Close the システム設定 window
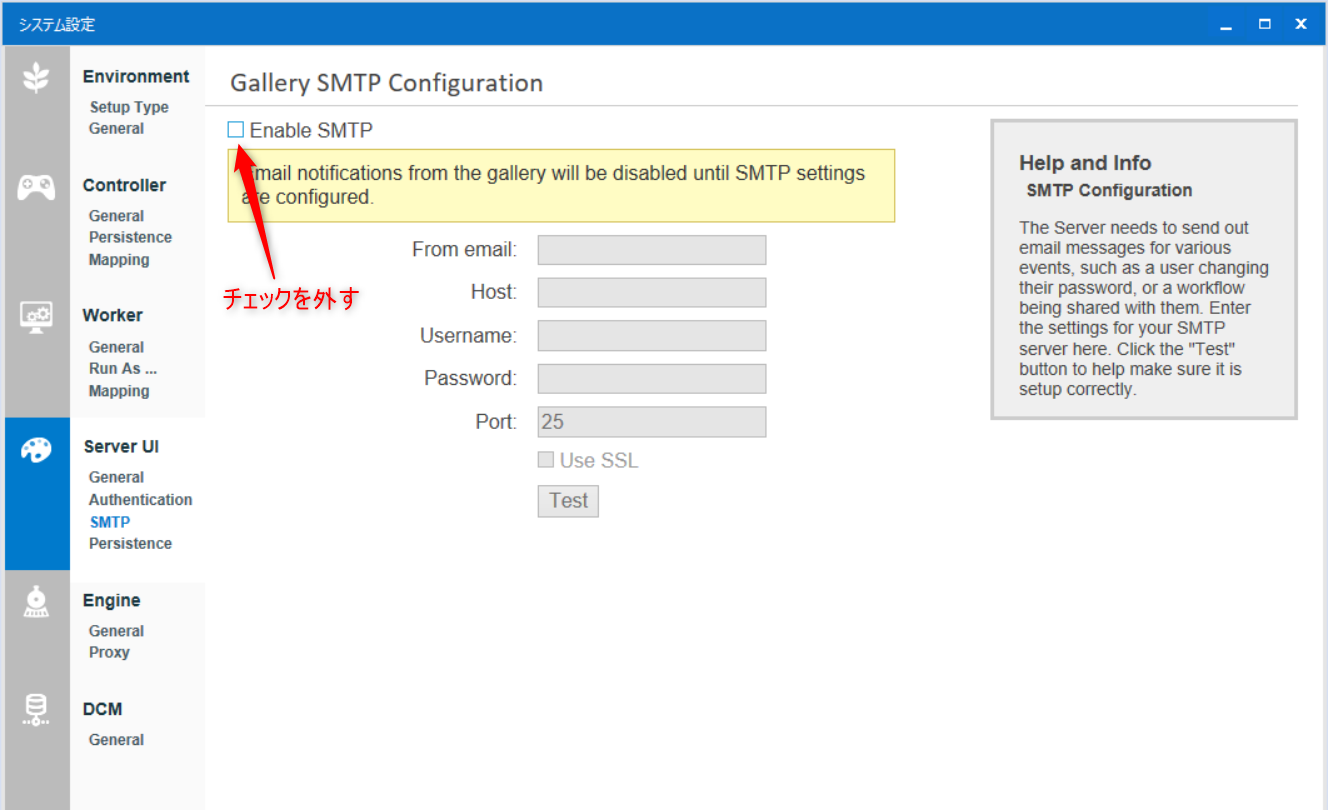 pyautogui.click(x=1301, y=24)
